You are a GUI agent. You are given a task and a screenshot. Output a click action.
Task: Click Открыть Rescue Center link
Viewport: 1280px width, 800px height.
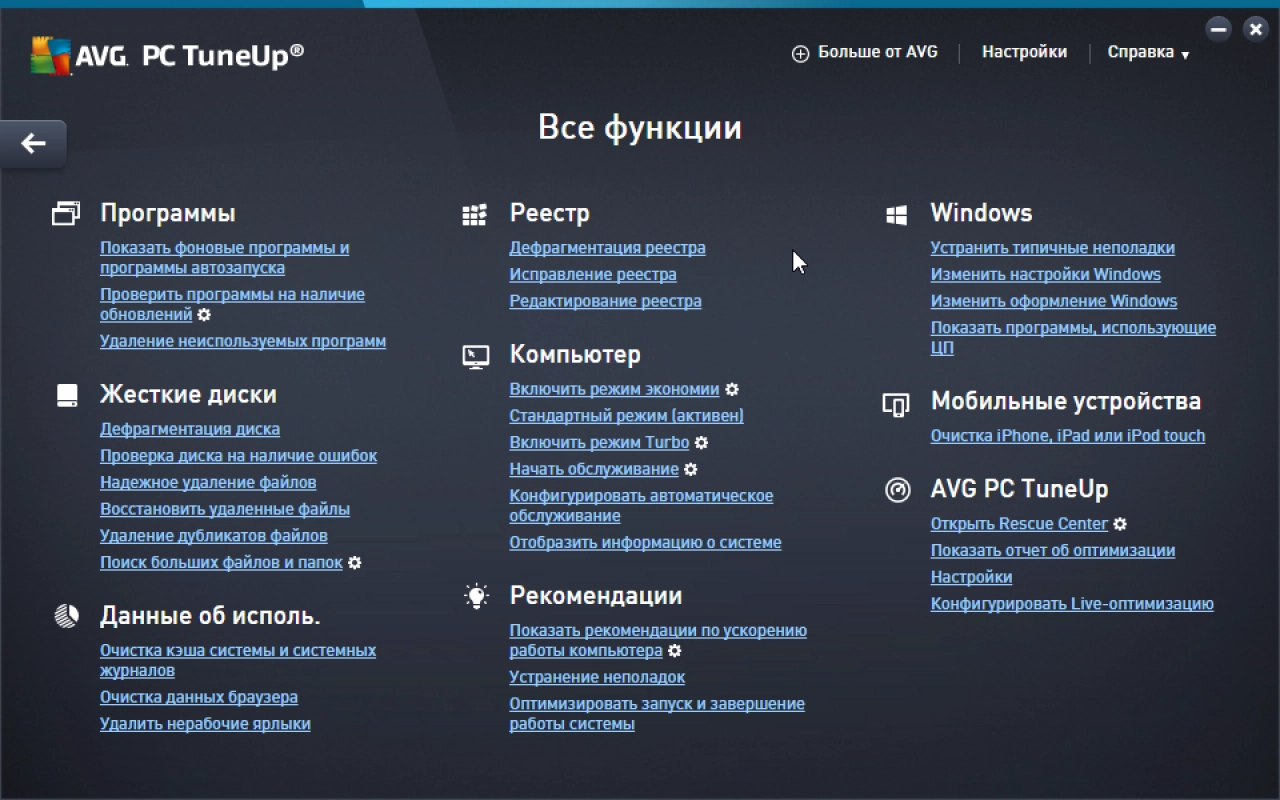[x=1019, y=524]
